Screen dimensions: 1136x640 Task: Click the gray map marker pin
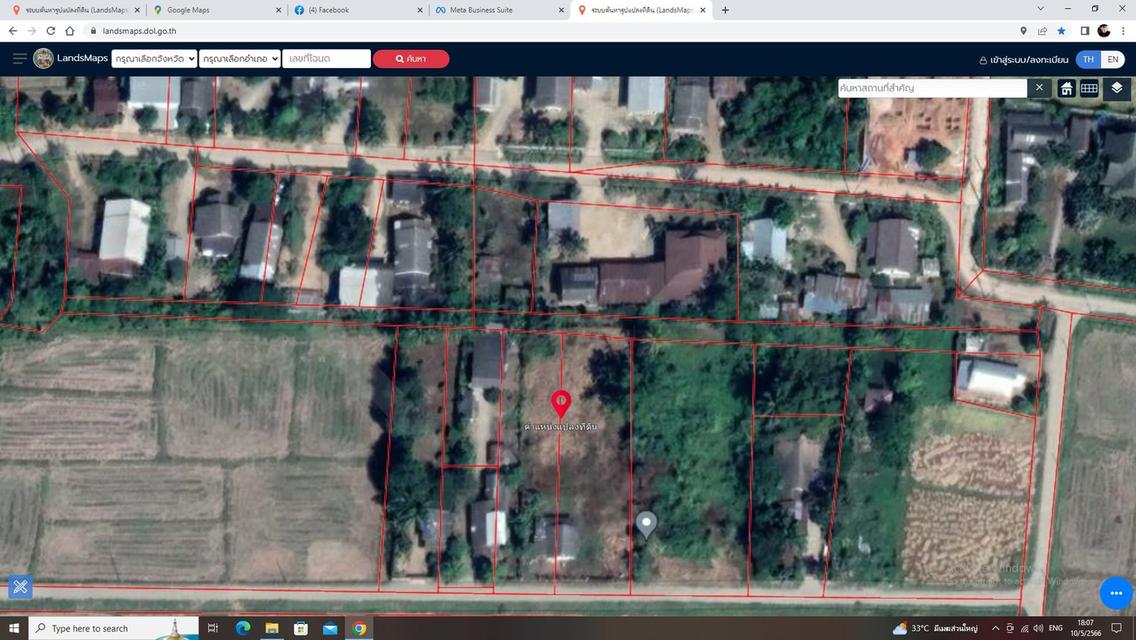pos(646,525)
